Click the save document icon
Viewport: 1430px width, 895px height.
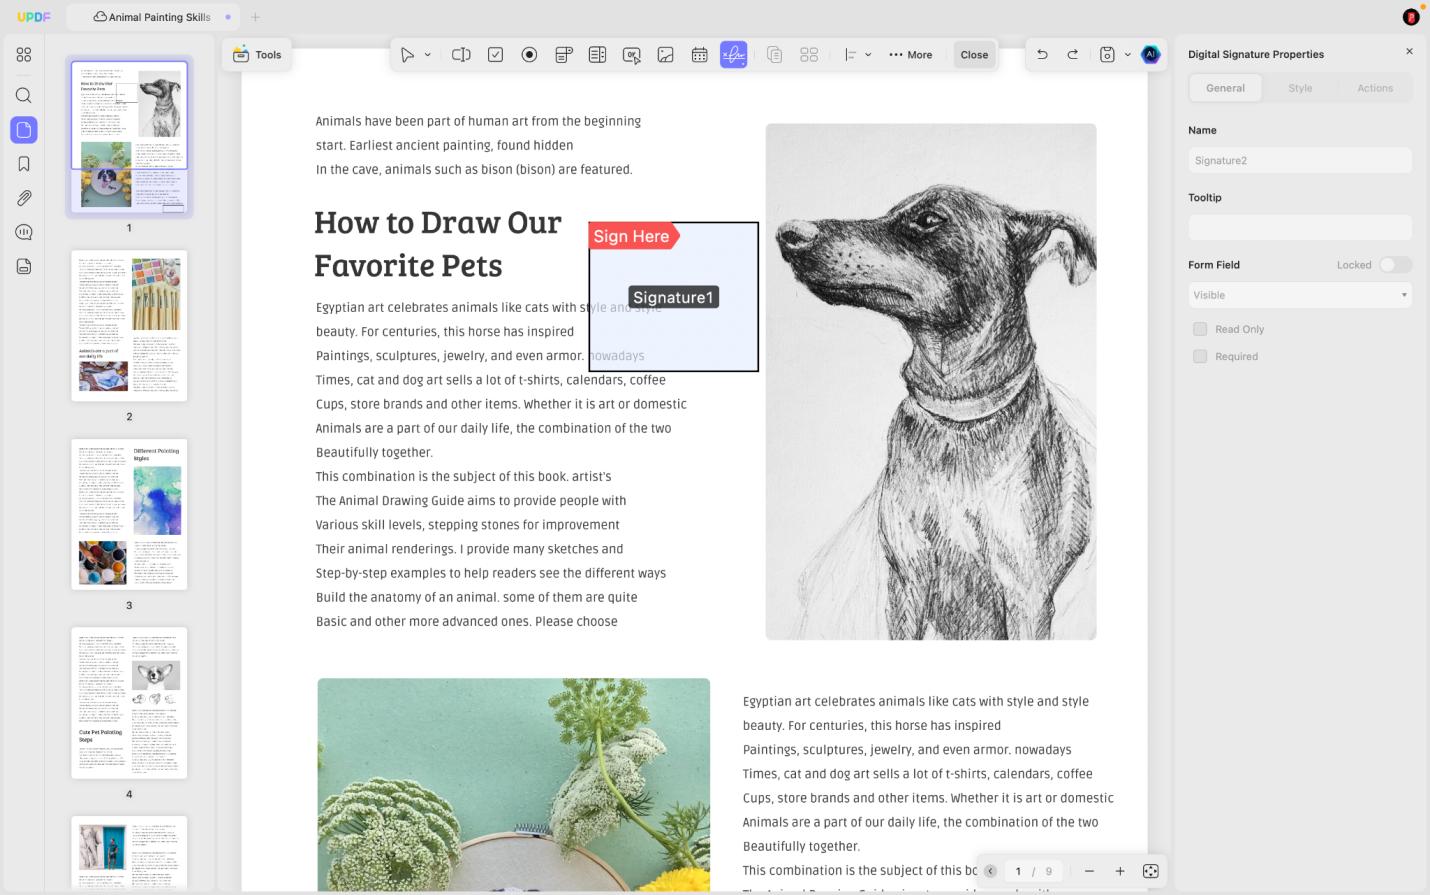coord(1107,55)
